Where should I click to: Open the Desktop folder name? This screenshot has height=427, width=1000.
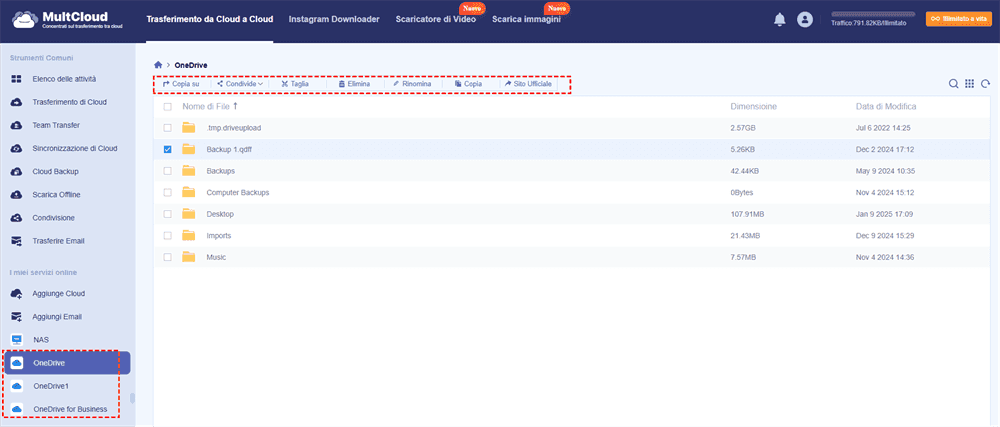pyautogui.click(x=220, y=214)
